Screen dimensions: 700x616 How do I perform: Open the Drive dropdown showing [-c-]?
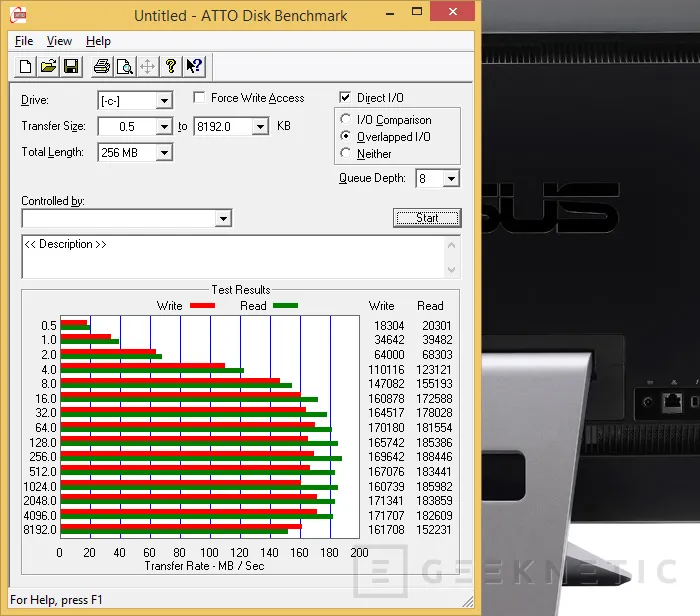[x=164, y=100]
